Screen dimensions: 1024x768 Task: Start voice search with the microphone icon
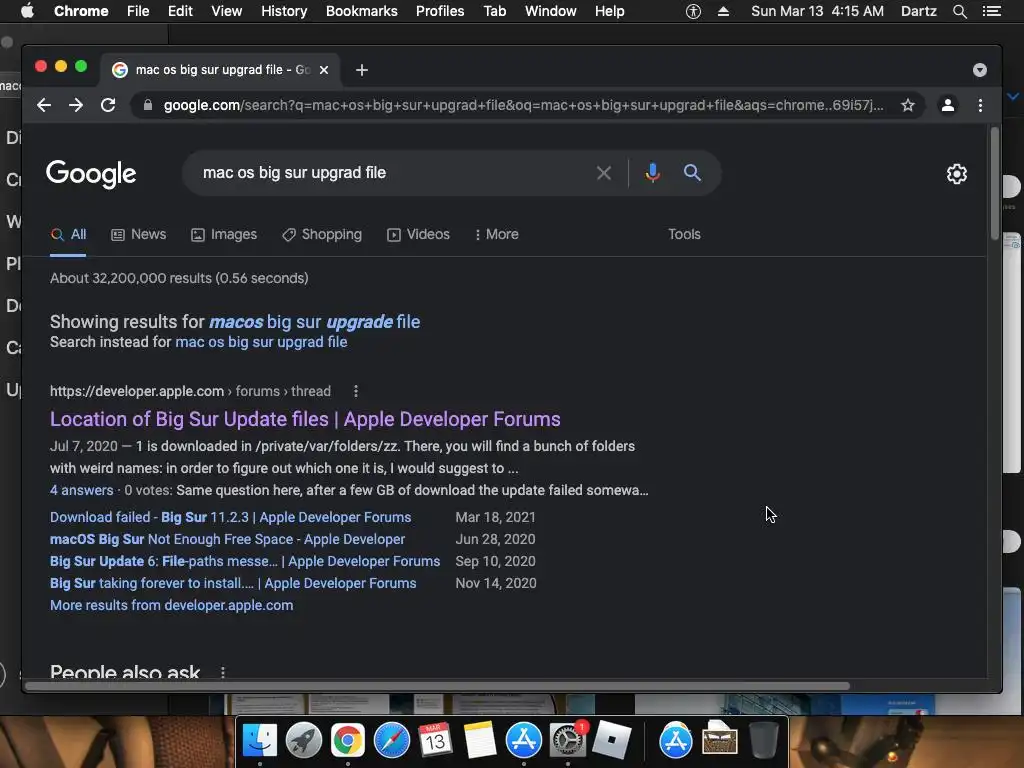(x=652, y=173)
